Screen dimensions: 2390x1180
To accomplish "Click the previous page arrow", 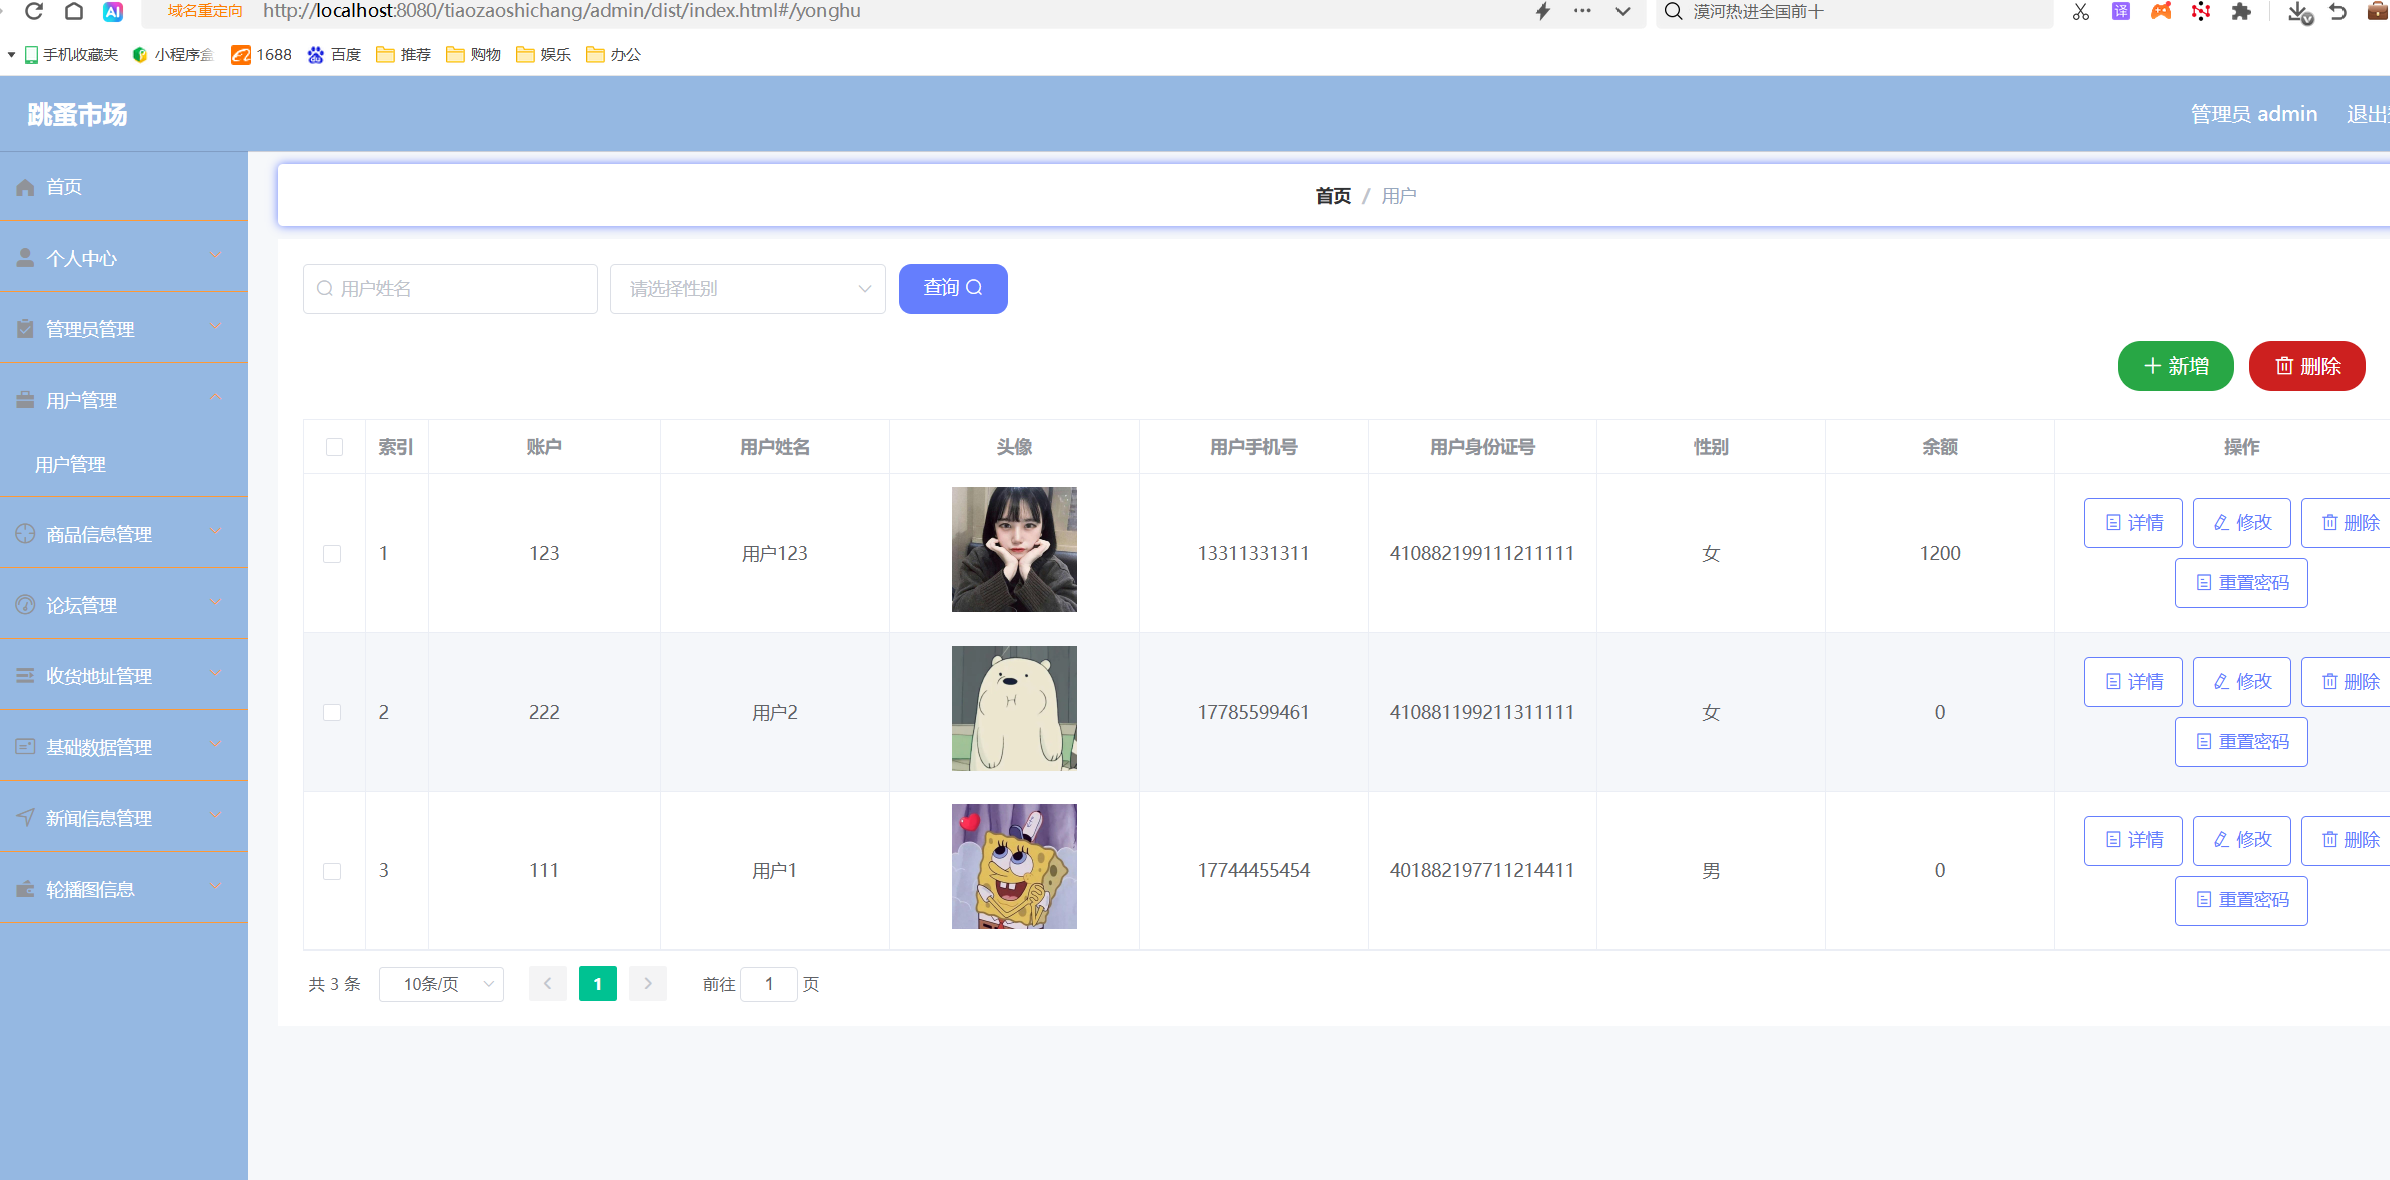I will click(548, 984).
